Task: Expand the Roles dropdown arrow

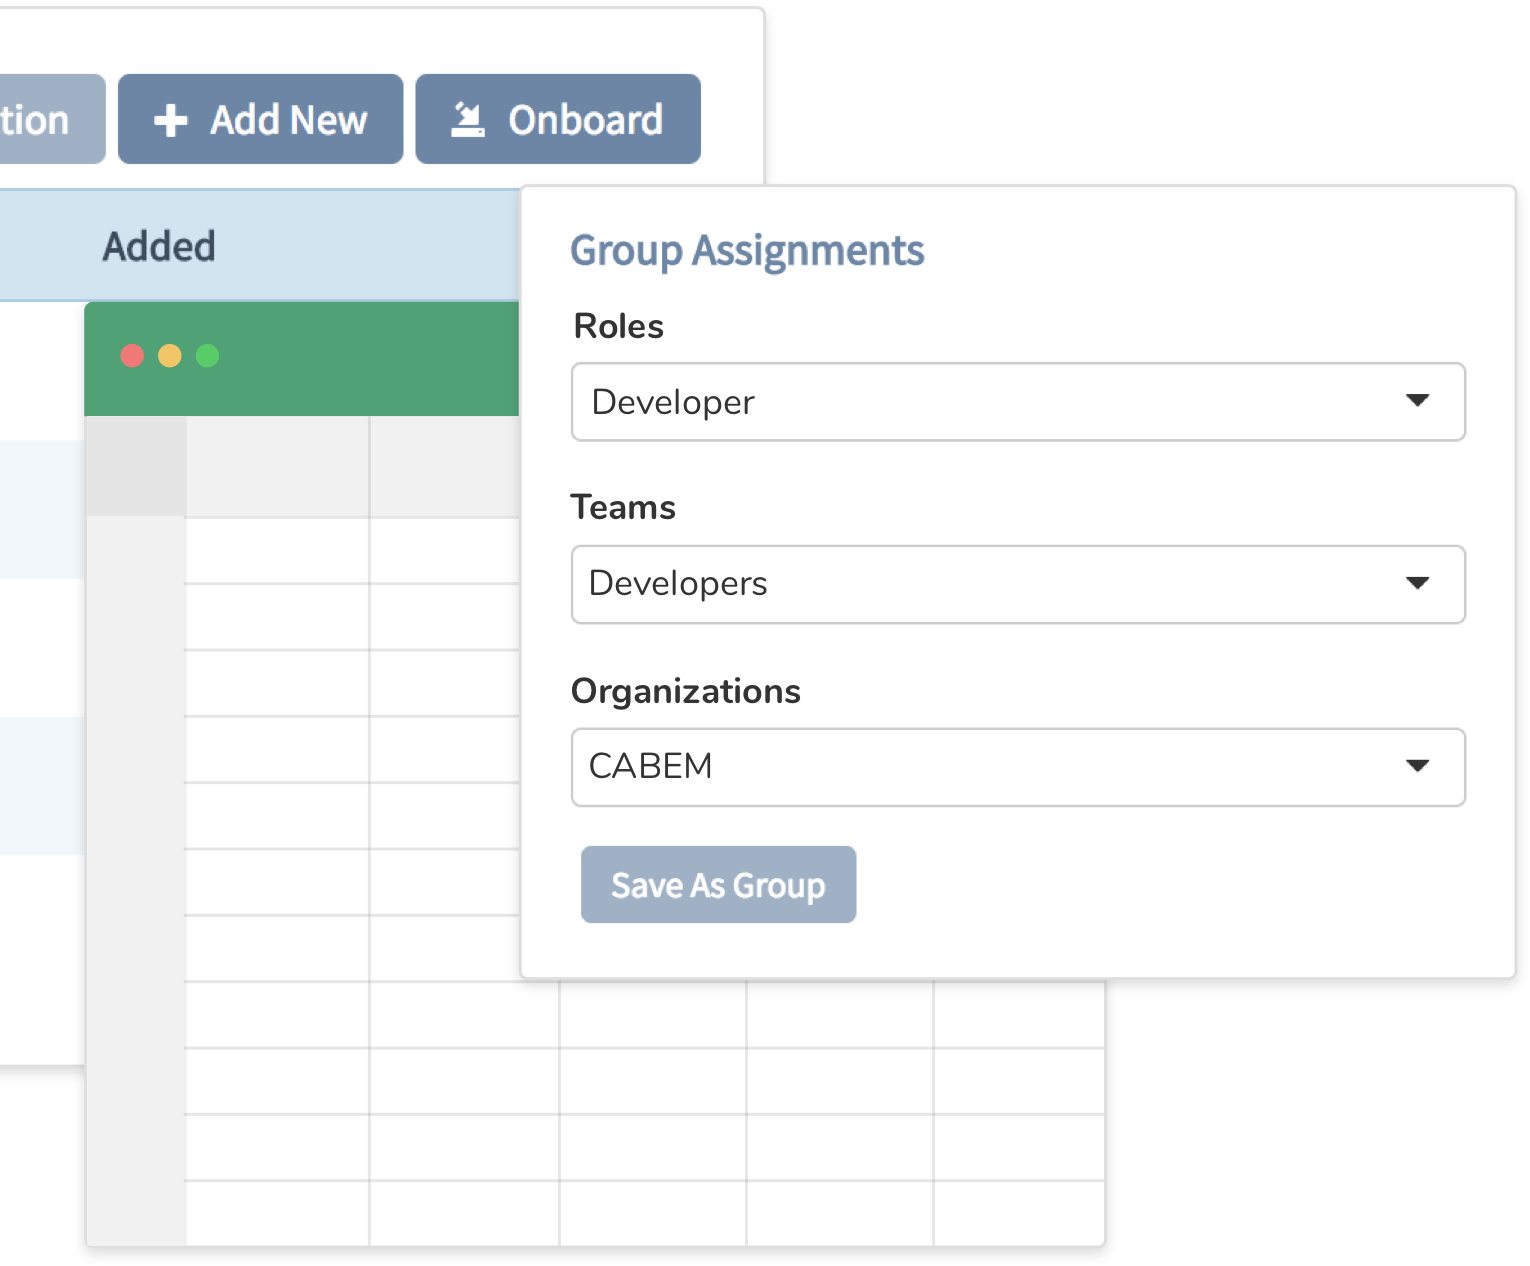Action: 1417,401
